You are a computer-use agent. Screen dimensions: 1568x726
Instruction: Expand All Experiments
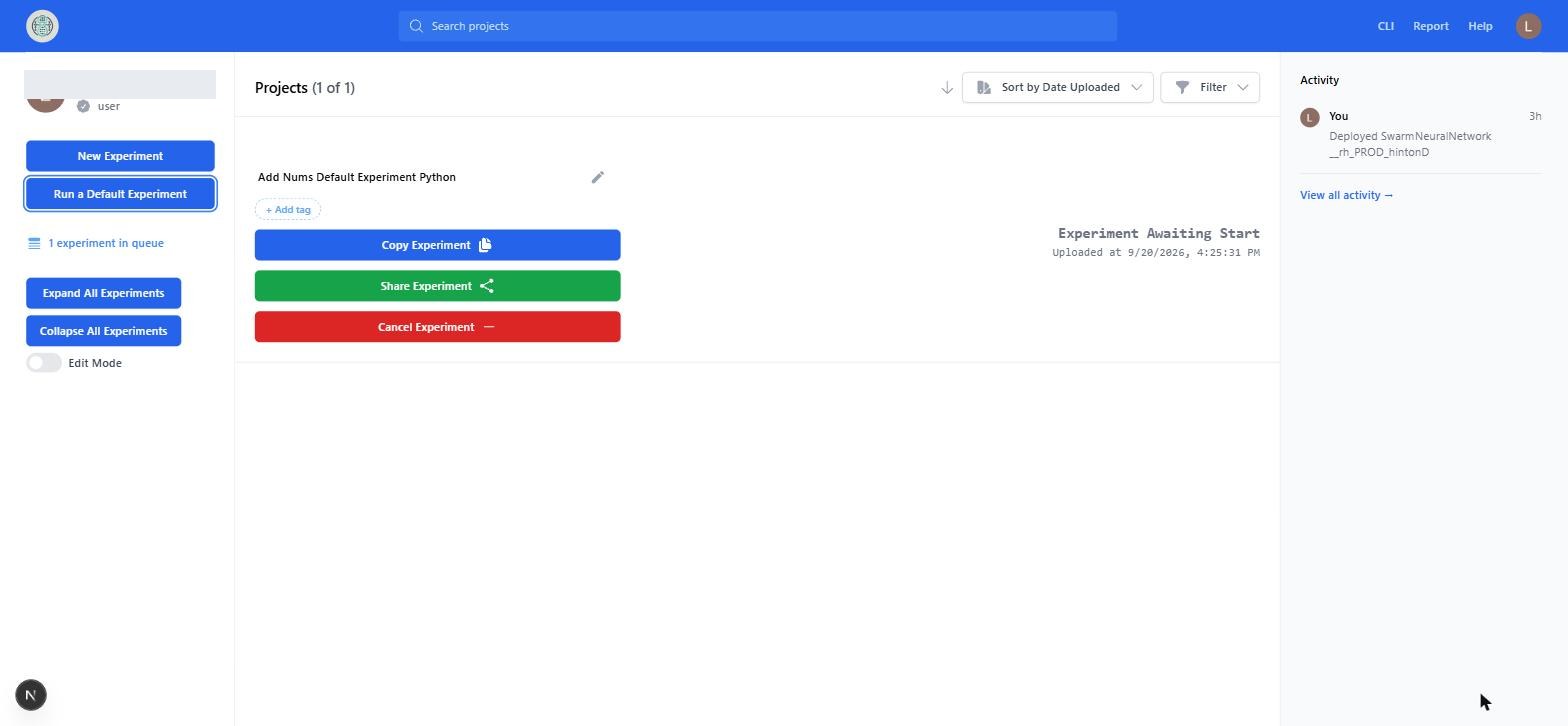(x=103, y=293)
